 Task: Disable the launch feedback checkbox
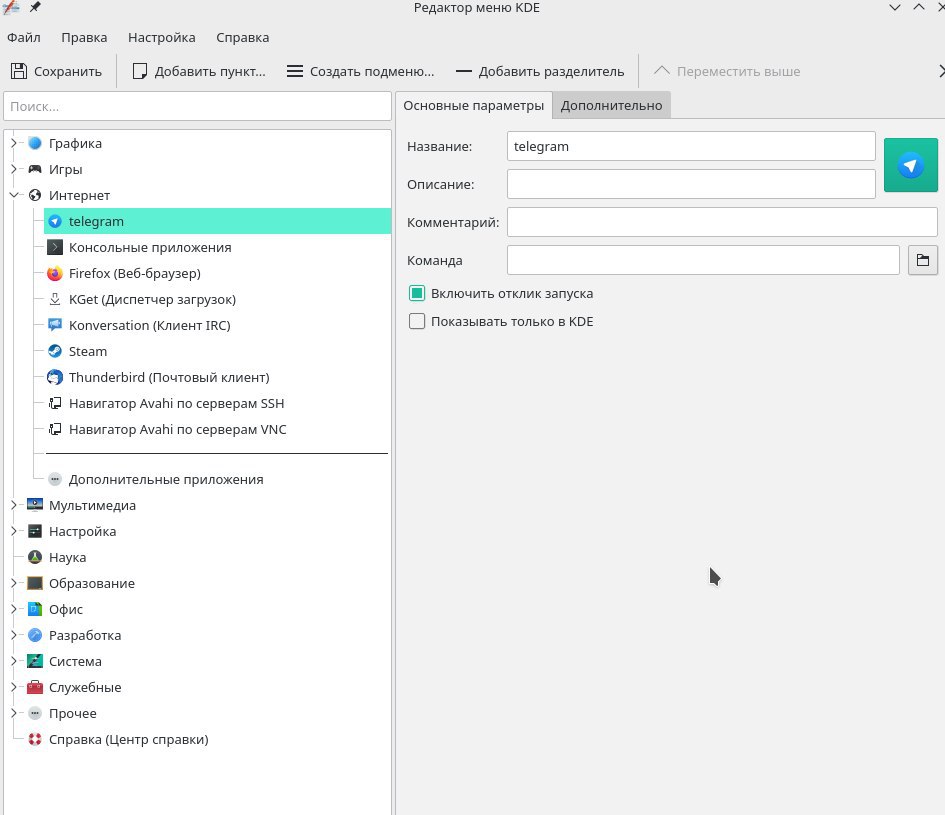pos(416,294)
